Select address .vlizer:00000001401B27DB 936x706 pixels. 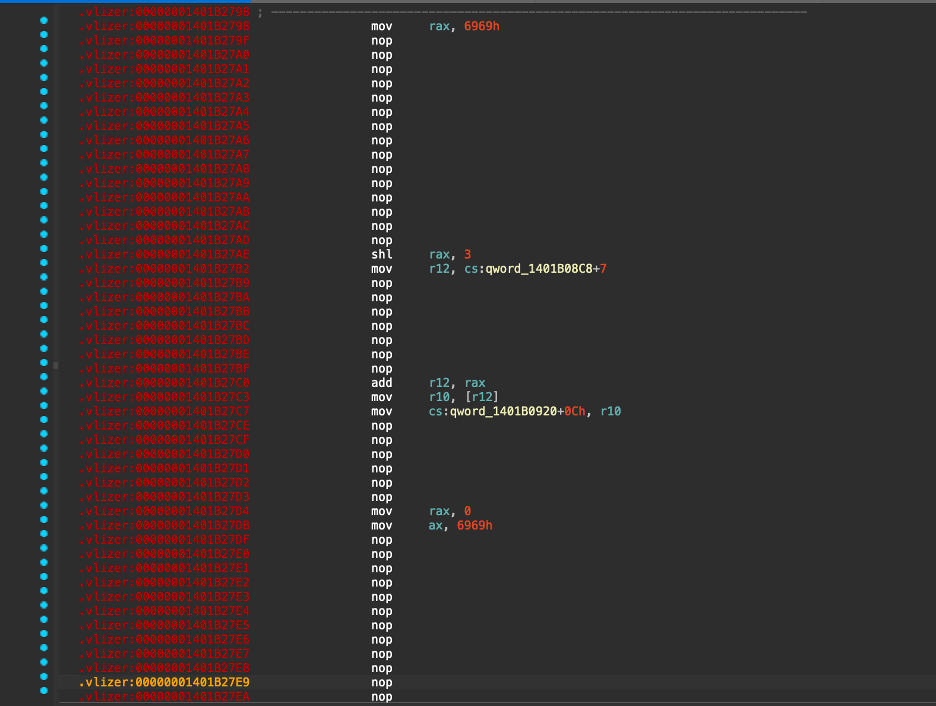pyautogui.click(x=164, y=525)
